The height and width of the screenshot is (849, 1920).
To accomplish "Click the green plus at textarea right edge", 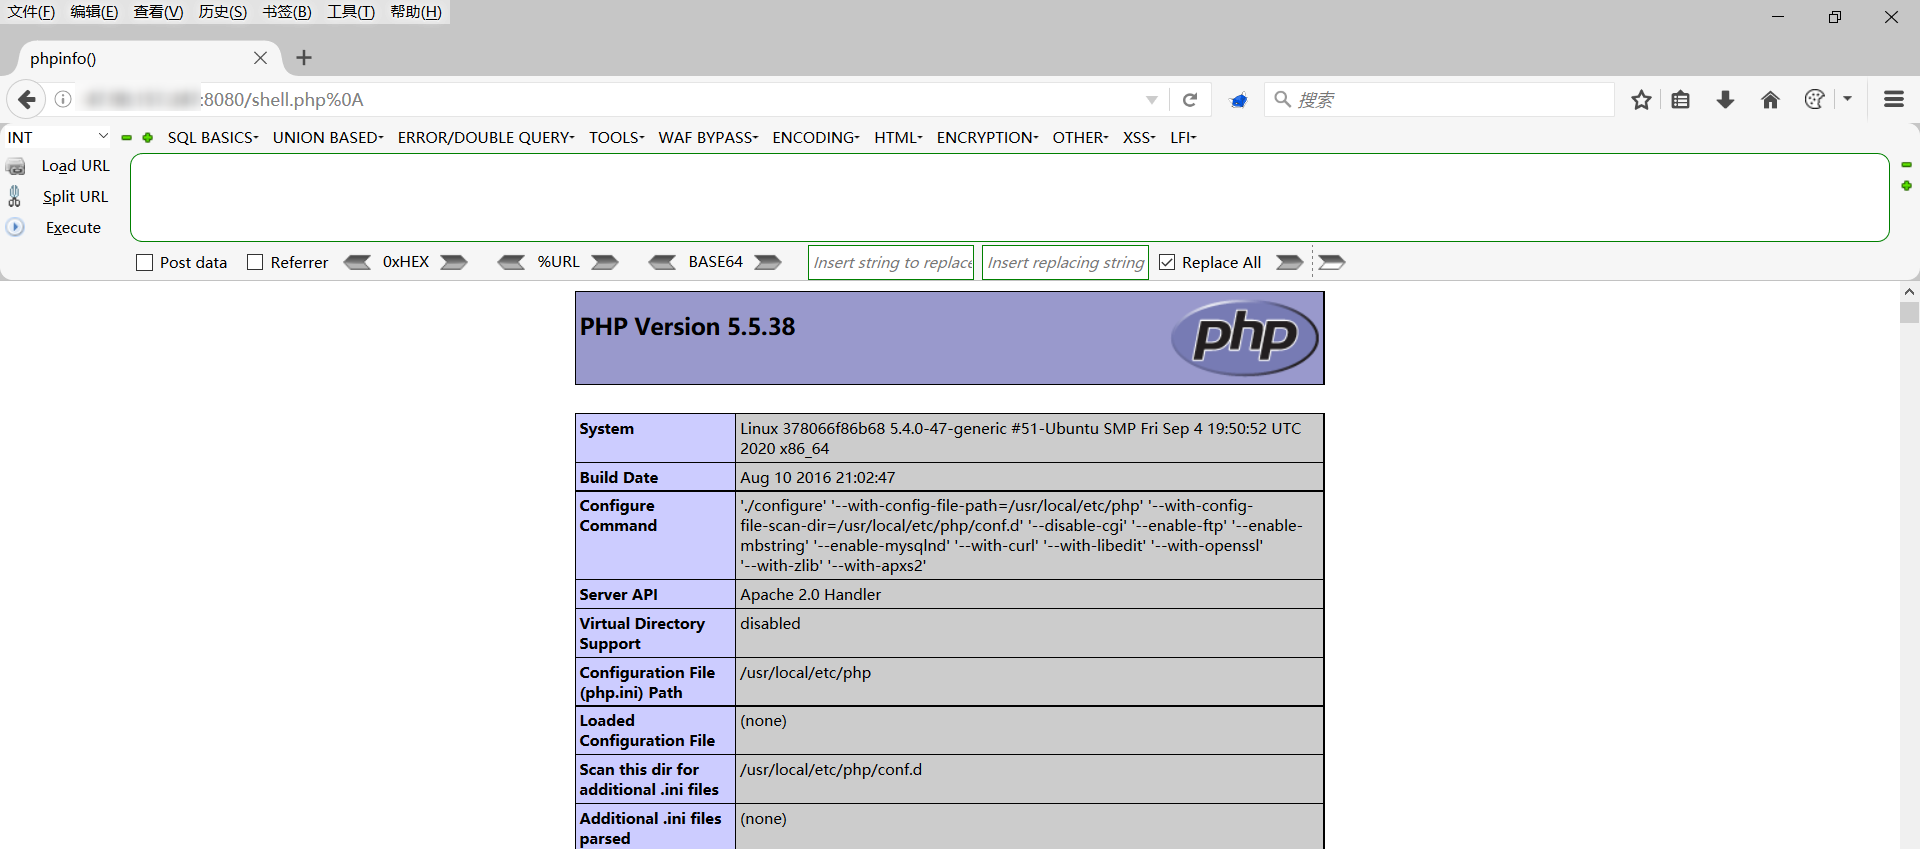I will (x=1906, y=186).
